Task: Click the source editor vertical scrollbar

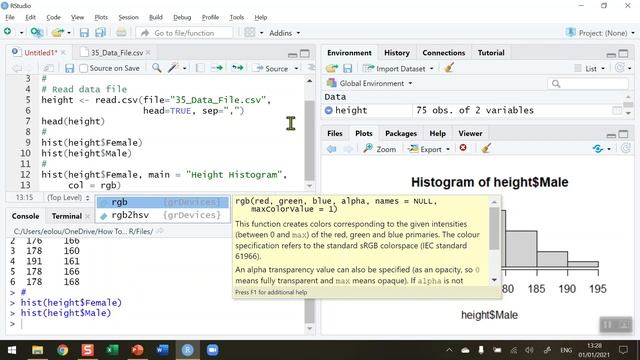Action: click(309, 139)
